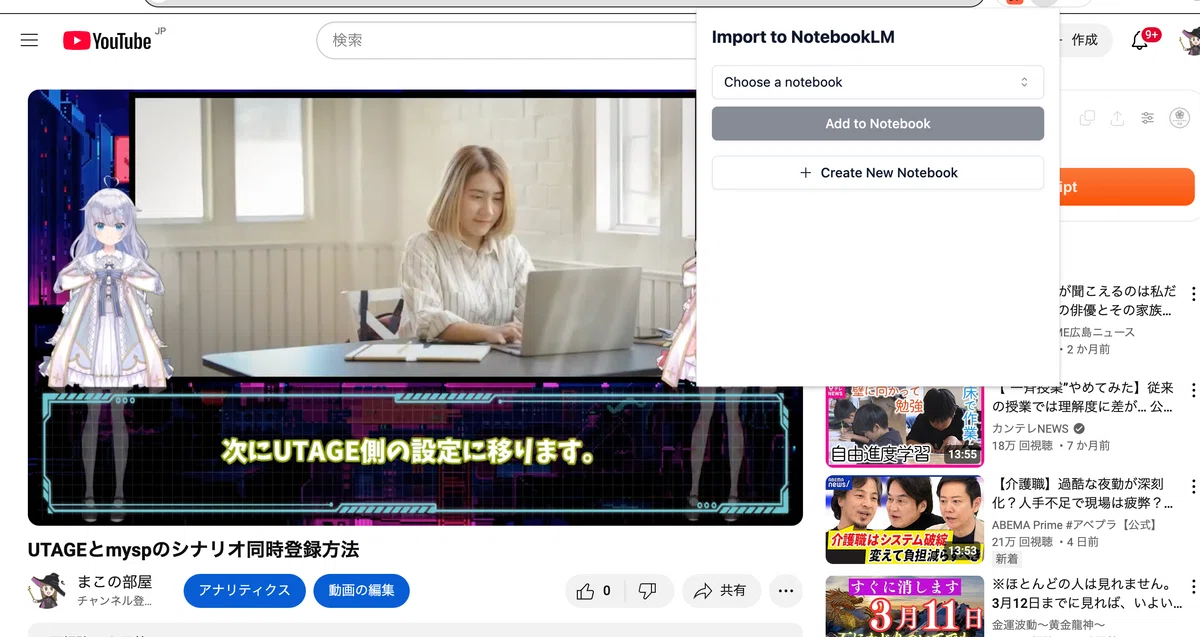Image resolution: width=1200 pixels, height=637 pixels.
Task: Open three-dot menu for カンテレNEWS video
Action: pos(1193,390)
